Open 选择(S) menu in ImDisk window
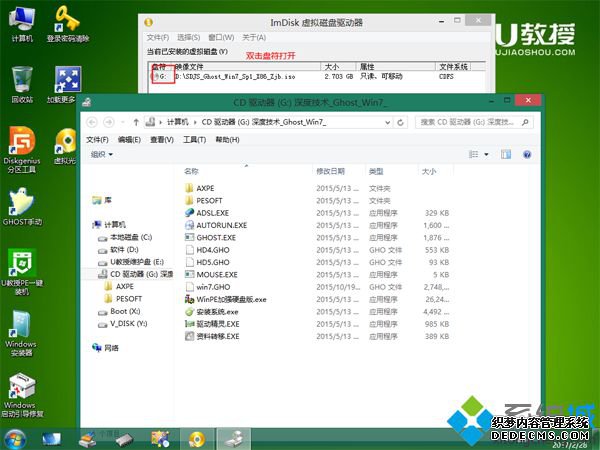The image size is (600, 450). coord(189,38)
